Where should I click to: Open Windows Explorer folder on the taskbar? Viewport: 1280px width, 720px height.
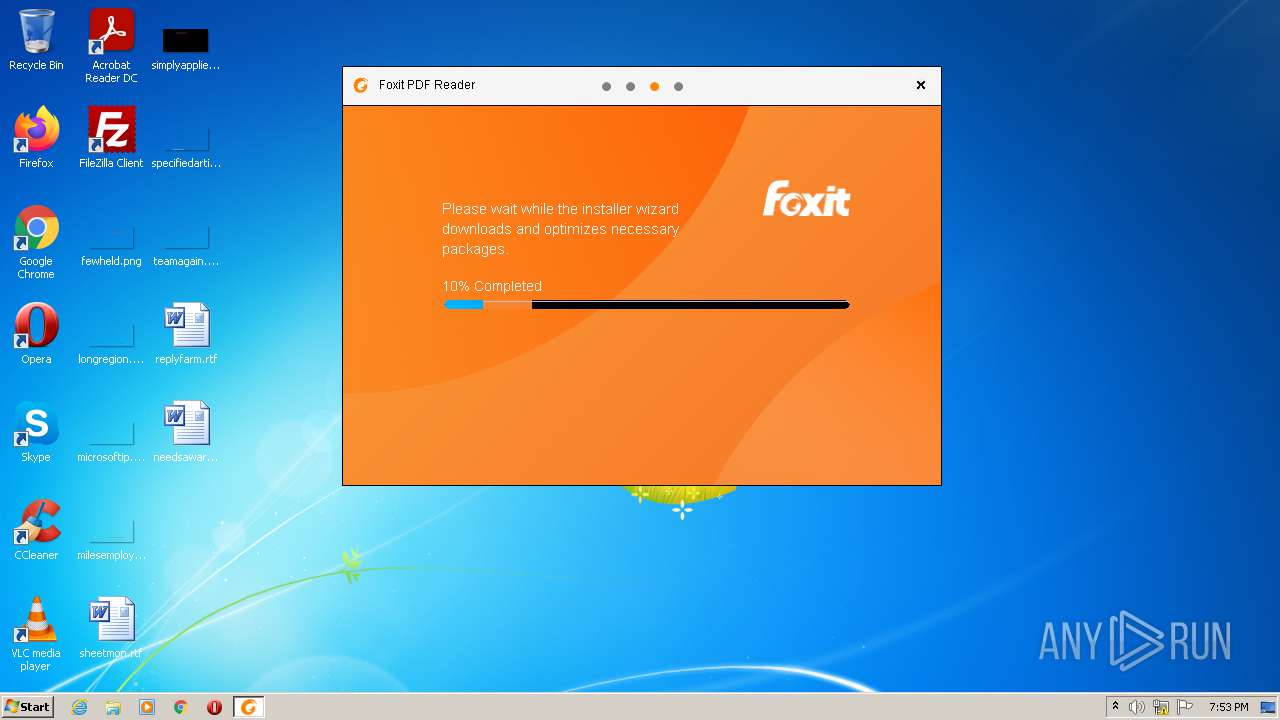point(113,707)
